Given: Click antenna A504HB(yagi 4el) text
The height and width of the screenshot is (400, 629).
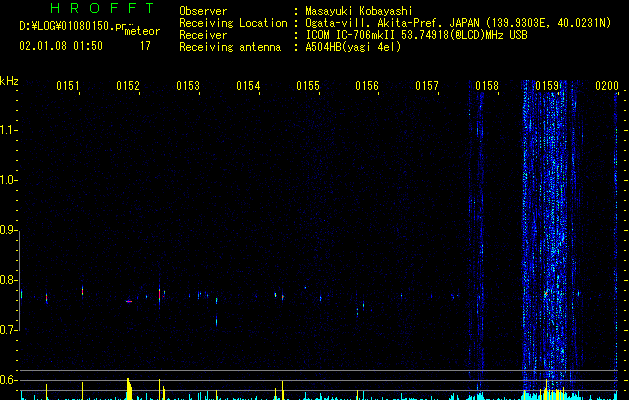Looking at the screenshot, I should (x=353, y=47).
